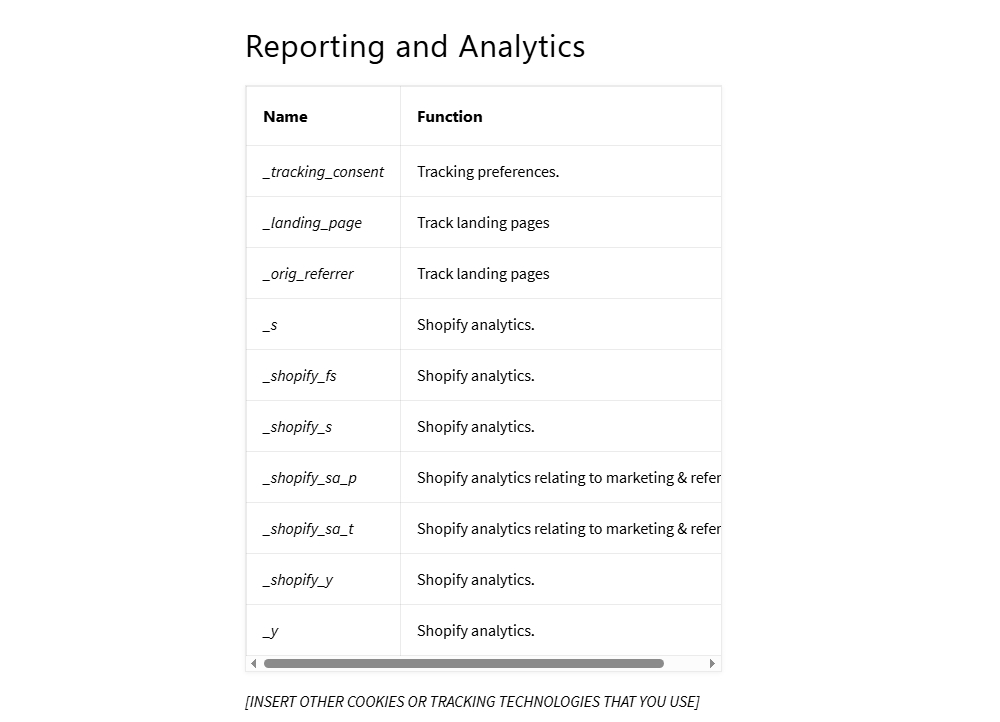Click the _s cookie name cell
Viewport: 1000px width, 722px height.
click(271, 325)
